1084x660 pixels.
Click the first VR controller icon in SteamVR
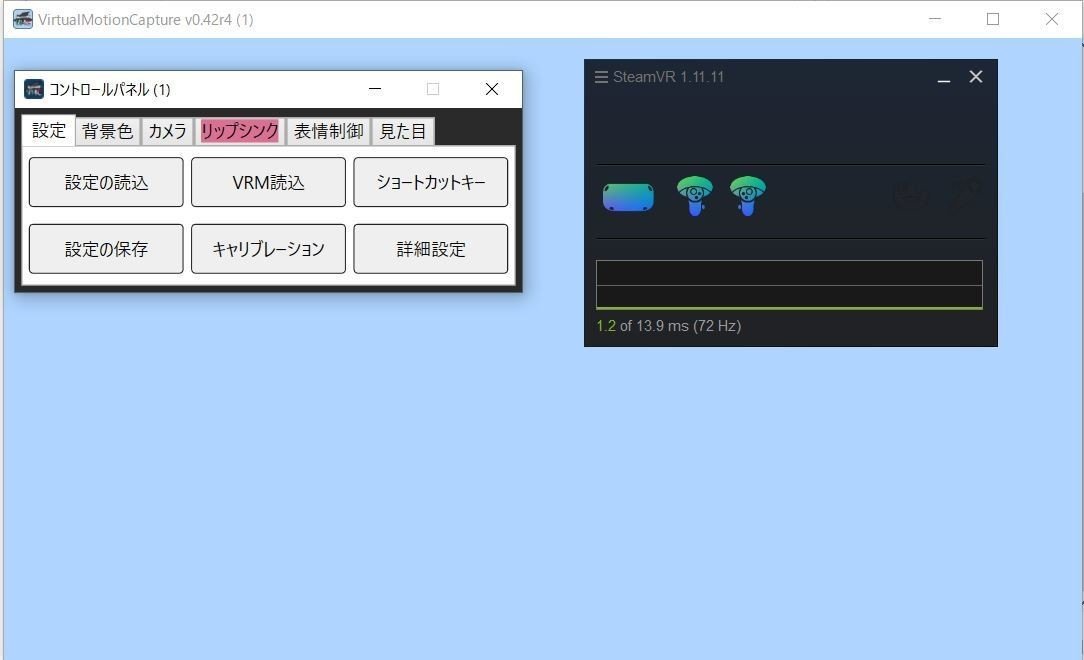tap(694, 196)
